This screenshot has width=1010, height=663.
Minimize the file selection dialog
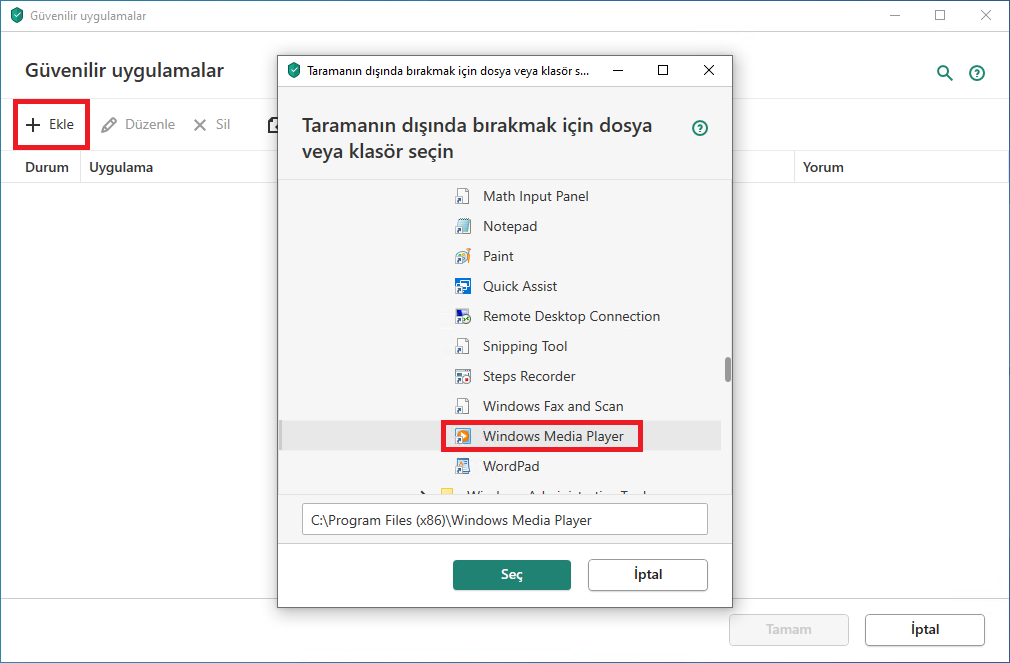point(618,70)
